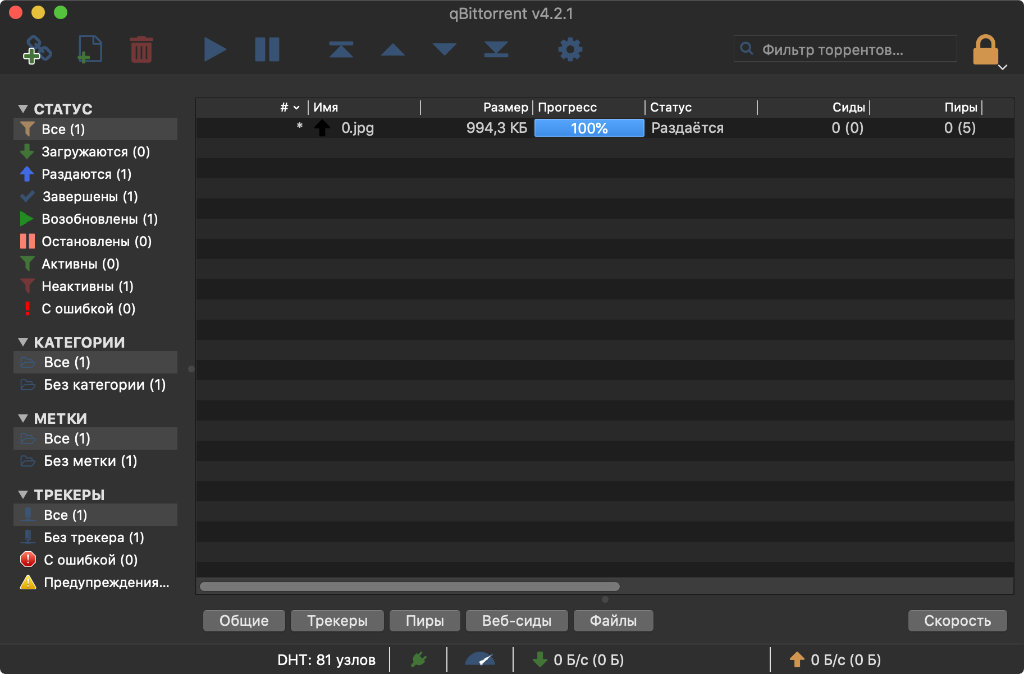Pause torrents with the pause icon

click(267, 49)
